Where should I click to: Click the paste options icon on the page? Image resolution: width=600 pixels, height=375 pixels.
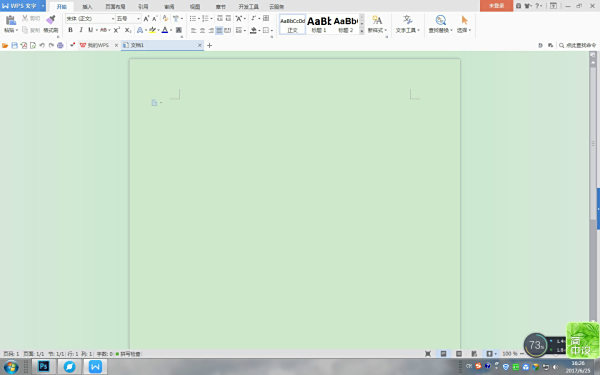click(154, 103)
